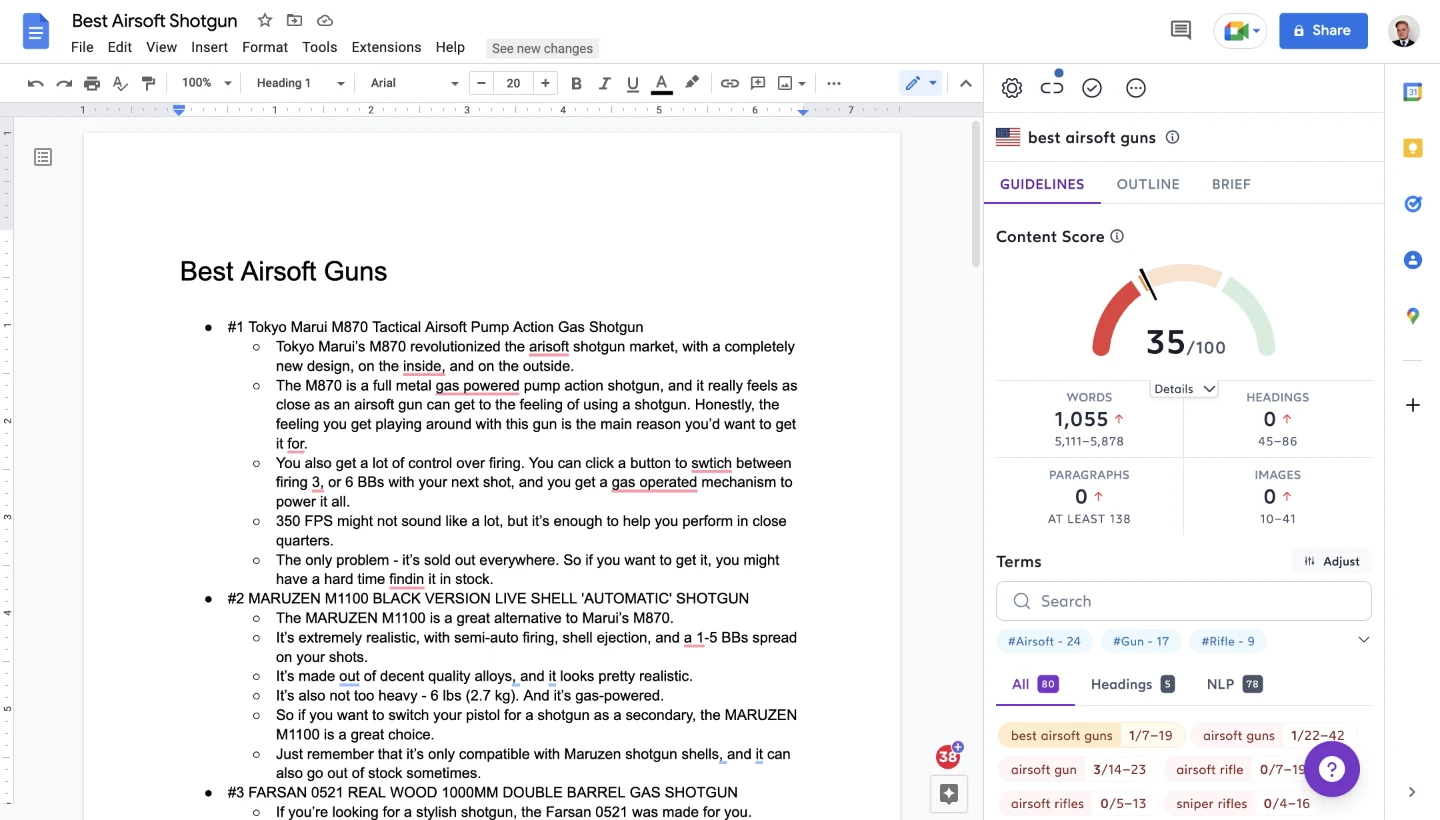Click the insert link icon
This screenshot has height=820, width=1440.
730,83
